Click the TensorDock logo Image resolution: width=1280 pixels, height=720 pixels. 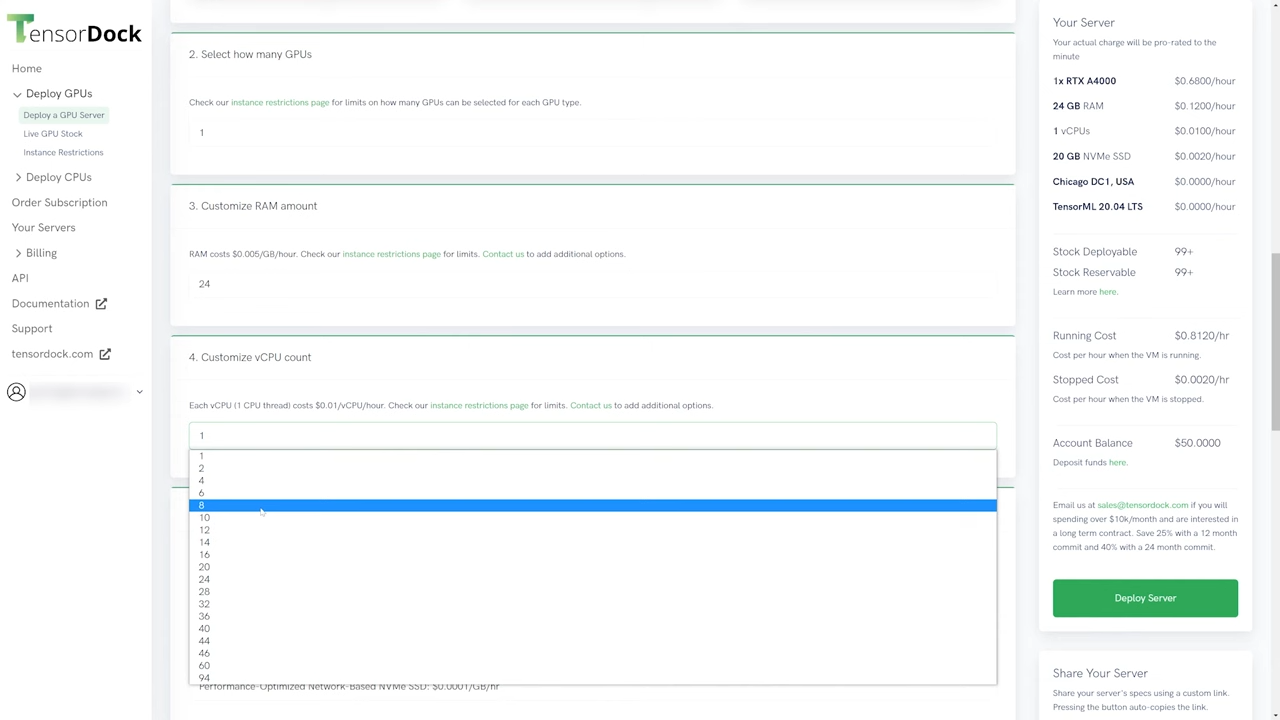coord(74,31)
